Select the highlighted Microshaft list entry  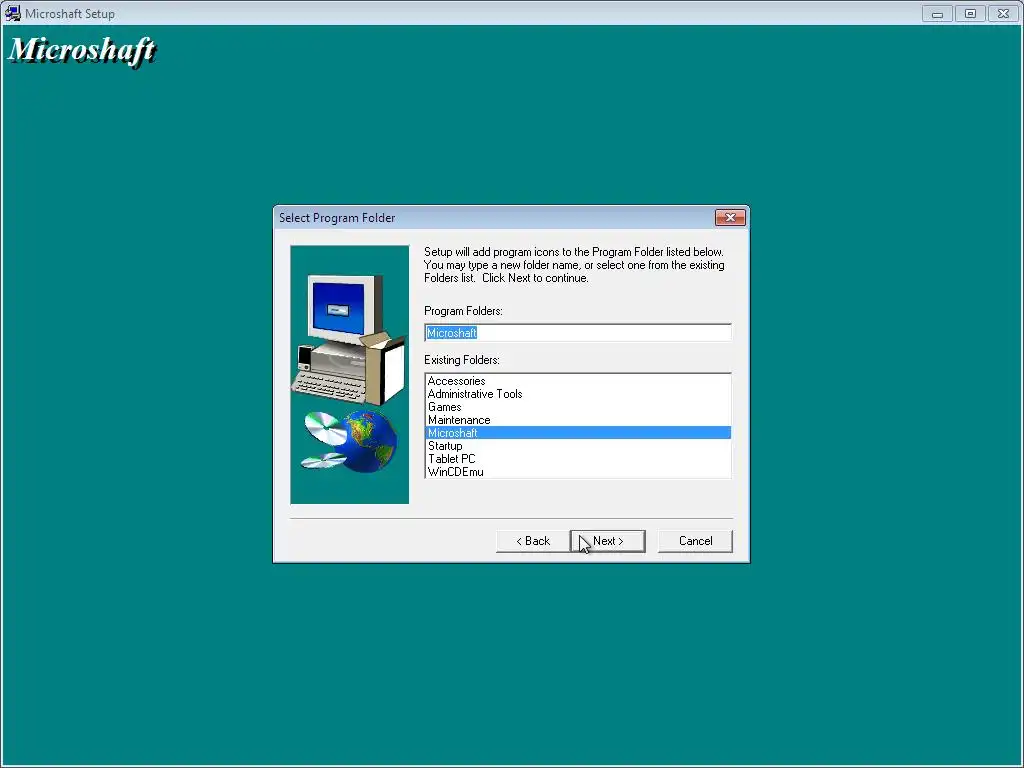[578, 433]
